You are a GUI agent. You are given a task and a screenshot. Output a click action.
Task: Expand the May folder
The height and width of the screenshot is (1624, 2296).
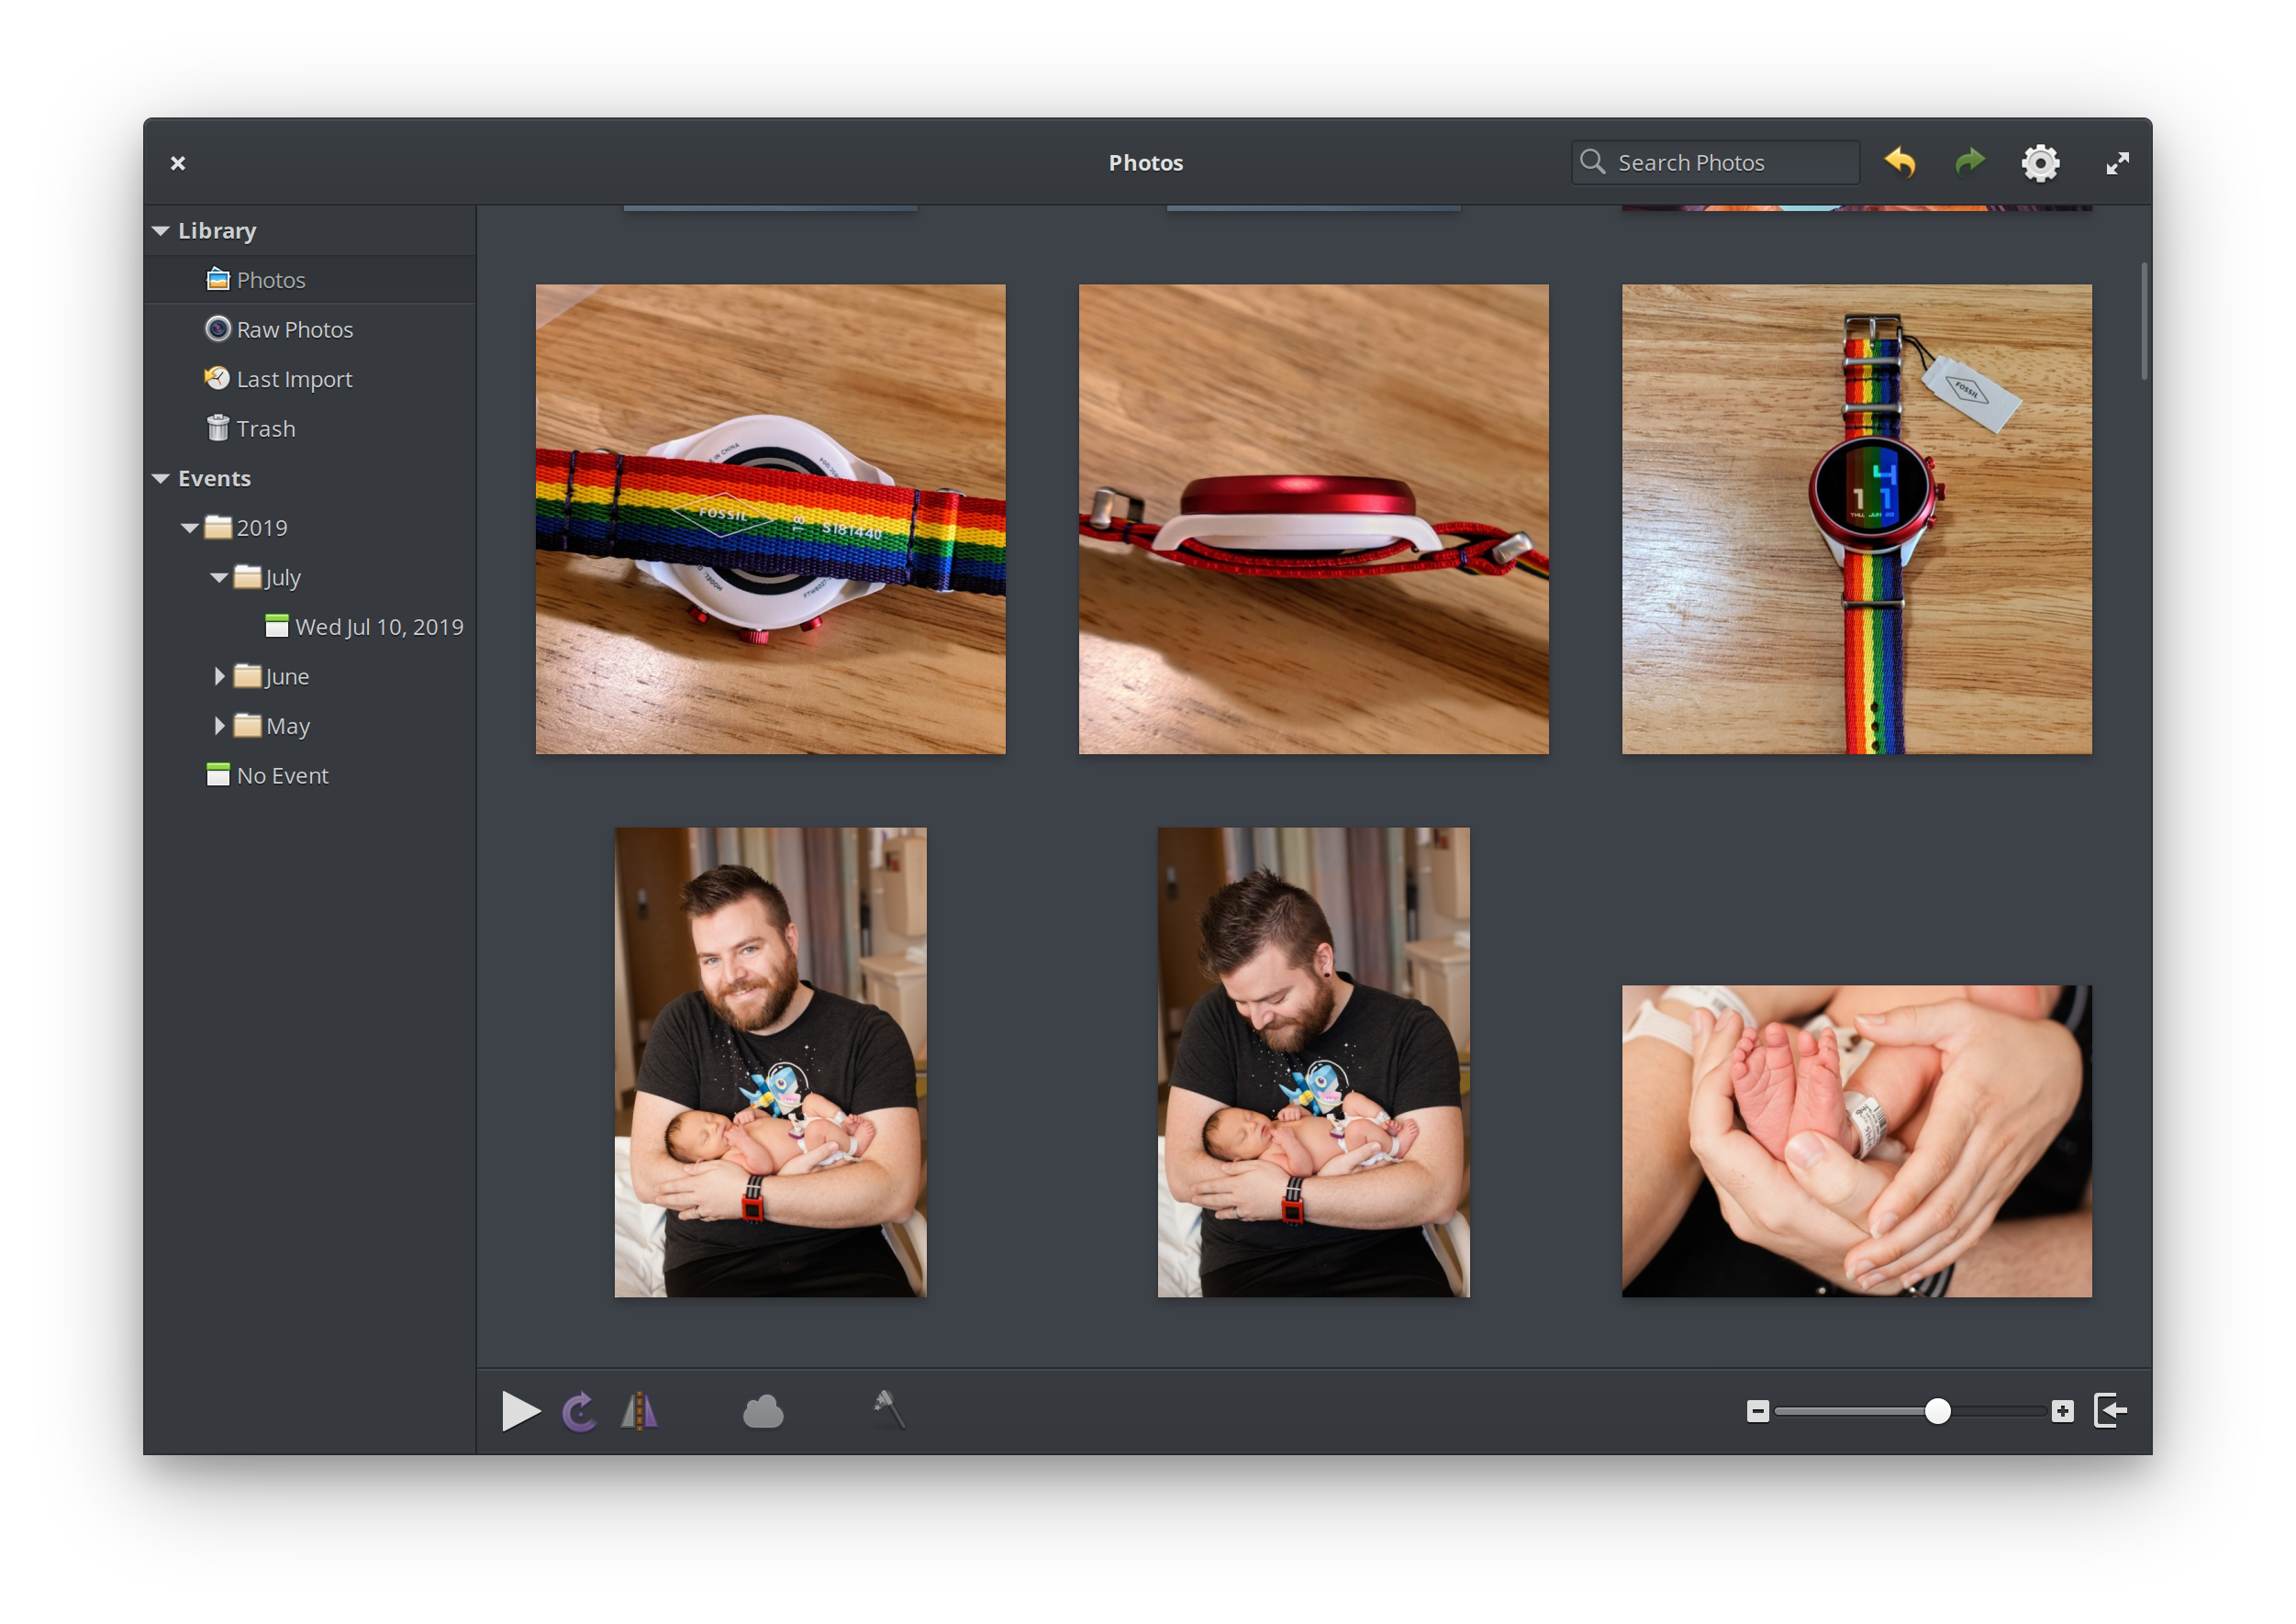coord(219,726)
